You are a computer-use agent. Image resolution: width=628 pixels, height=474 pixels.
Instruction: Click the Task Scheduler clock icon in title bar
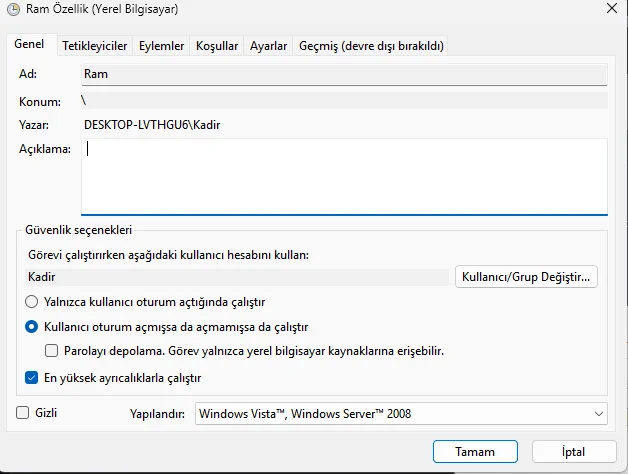(14, 9)
